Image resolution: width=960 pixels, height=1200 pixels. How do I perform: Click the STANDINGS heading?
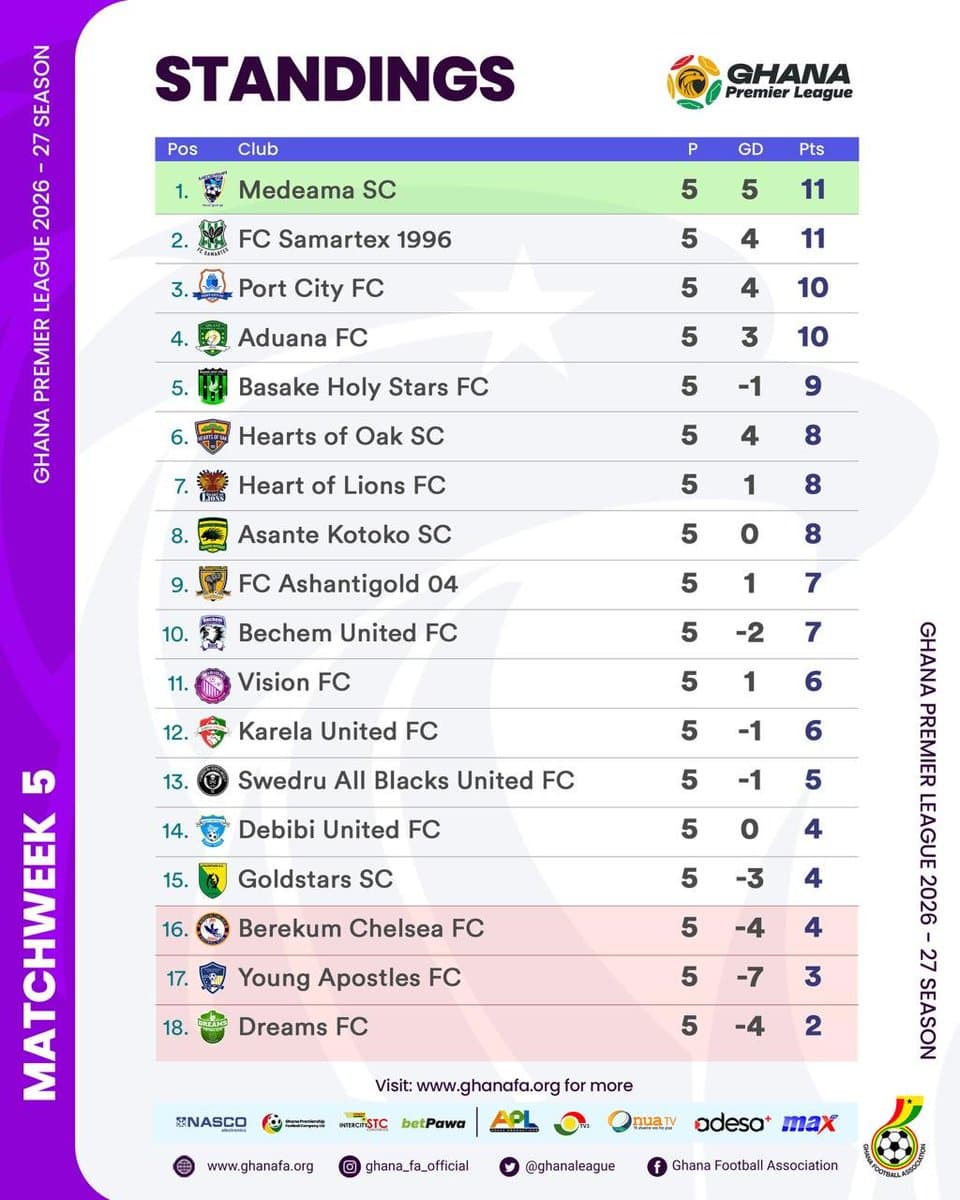(335, 79)
